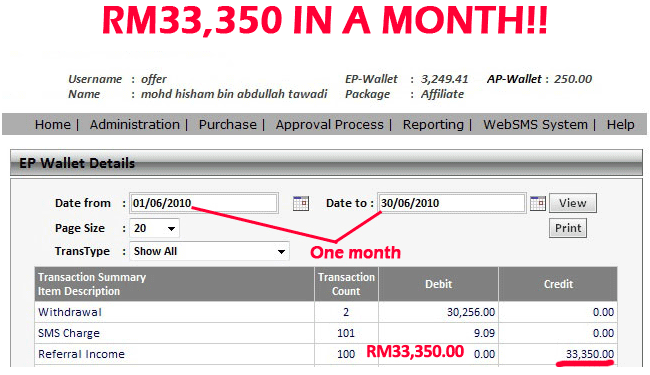Click the AP-Wallet balance 250.00
The image size is (650, 375).
(573, 79)
